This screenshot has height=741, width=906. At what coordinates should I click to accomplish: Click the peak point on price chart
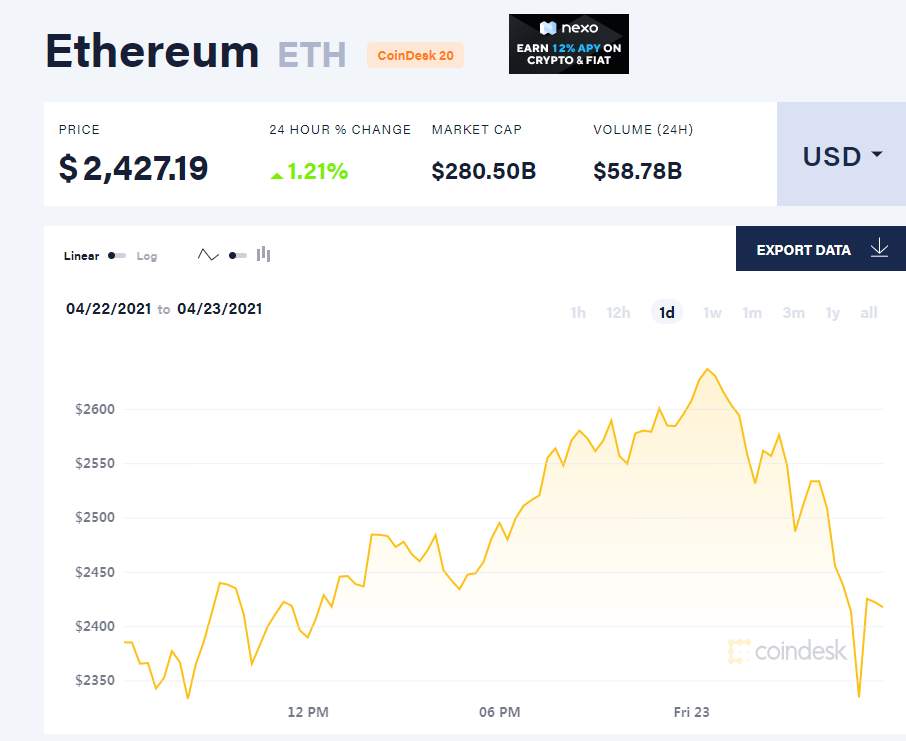[x=707, y=369]
